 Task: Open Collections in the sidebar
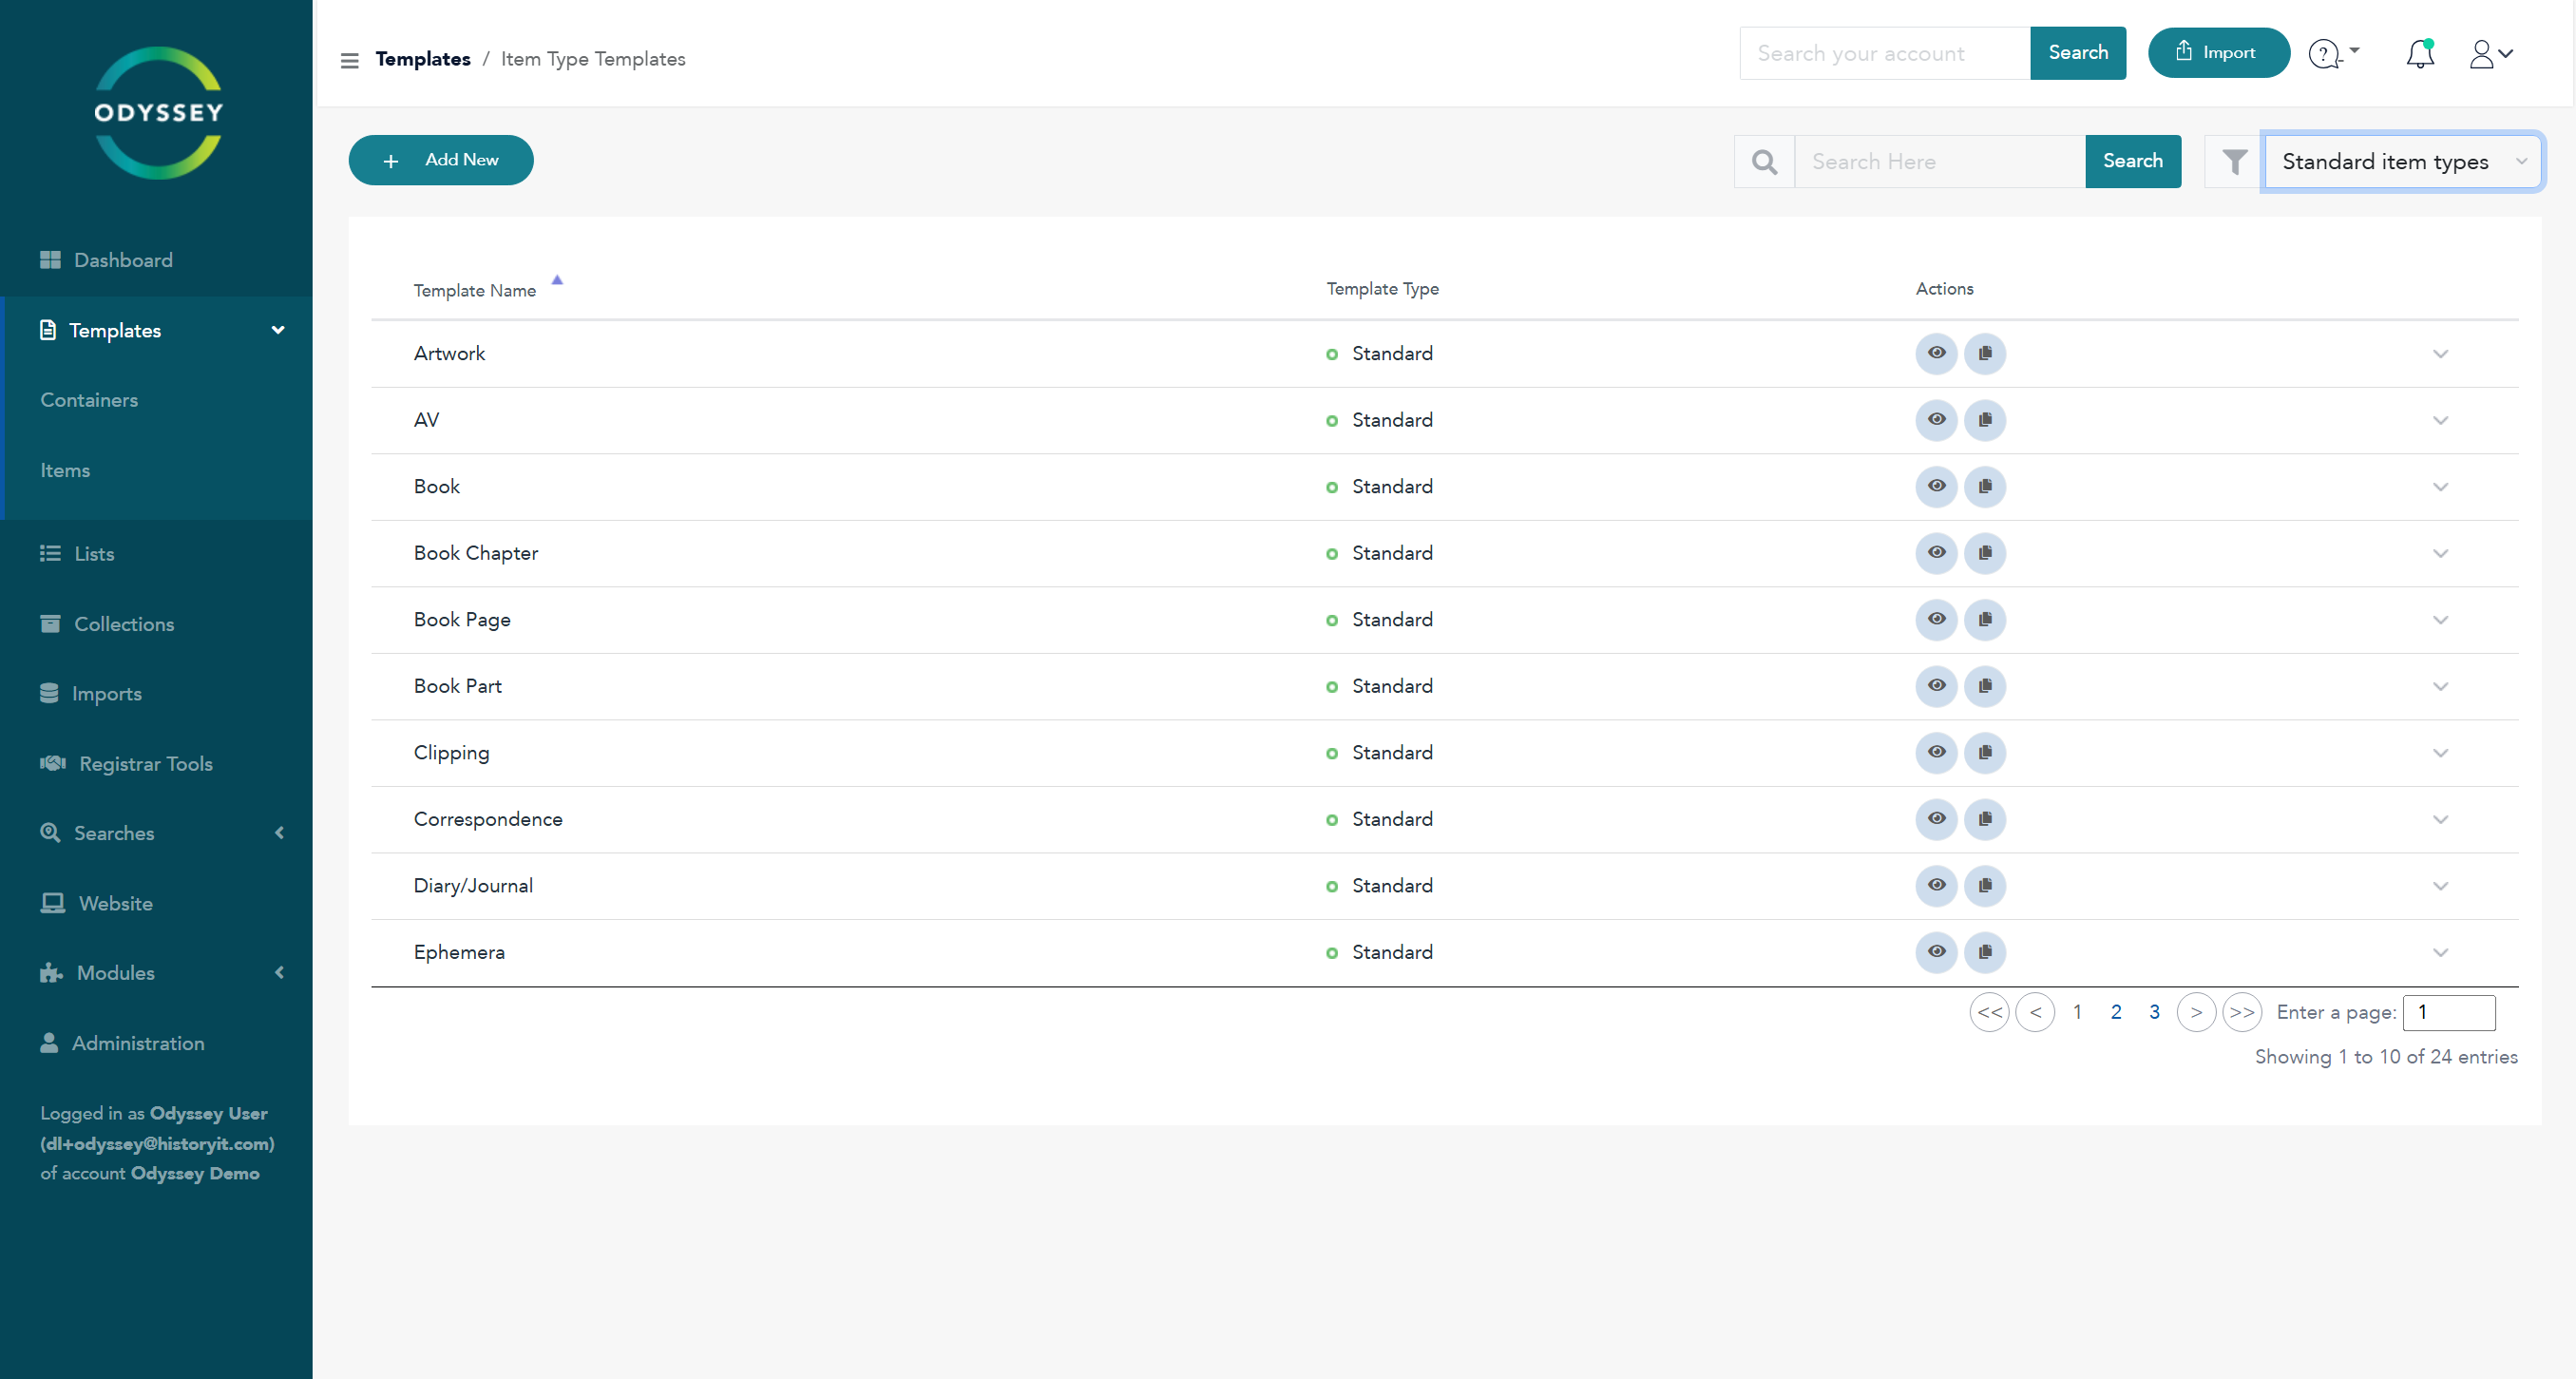(x=123, y=624)
